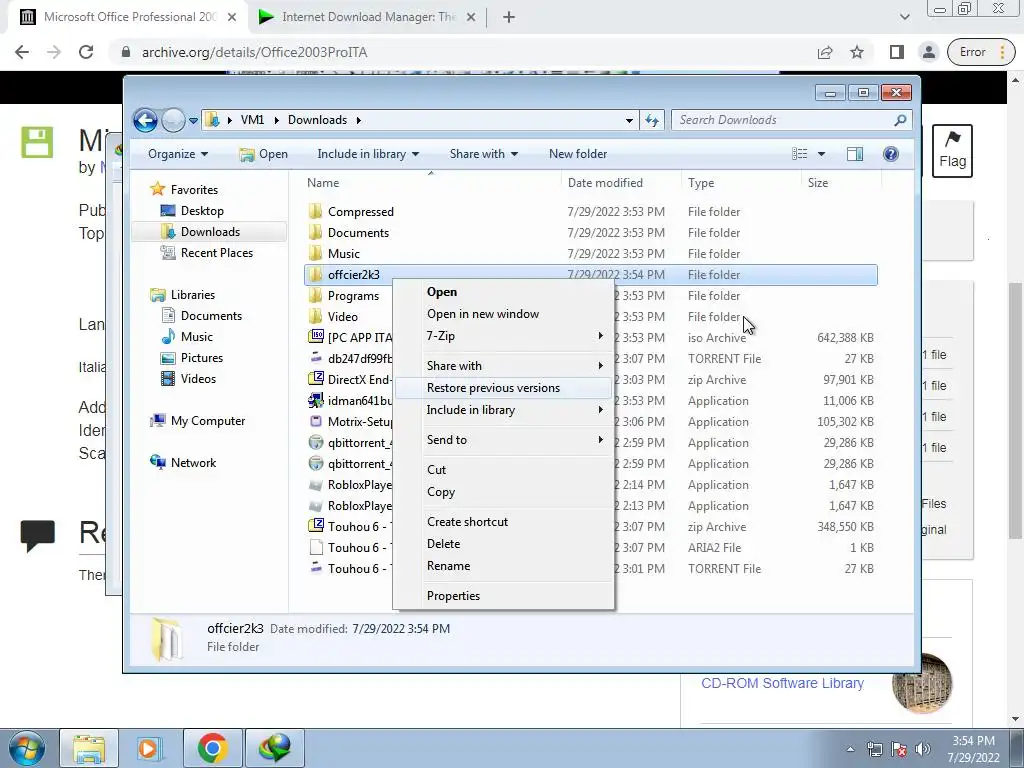Select the DirectX End zip icon
Screen dimensions: 1024x768
pyautogui.click(x=315, y=379)
